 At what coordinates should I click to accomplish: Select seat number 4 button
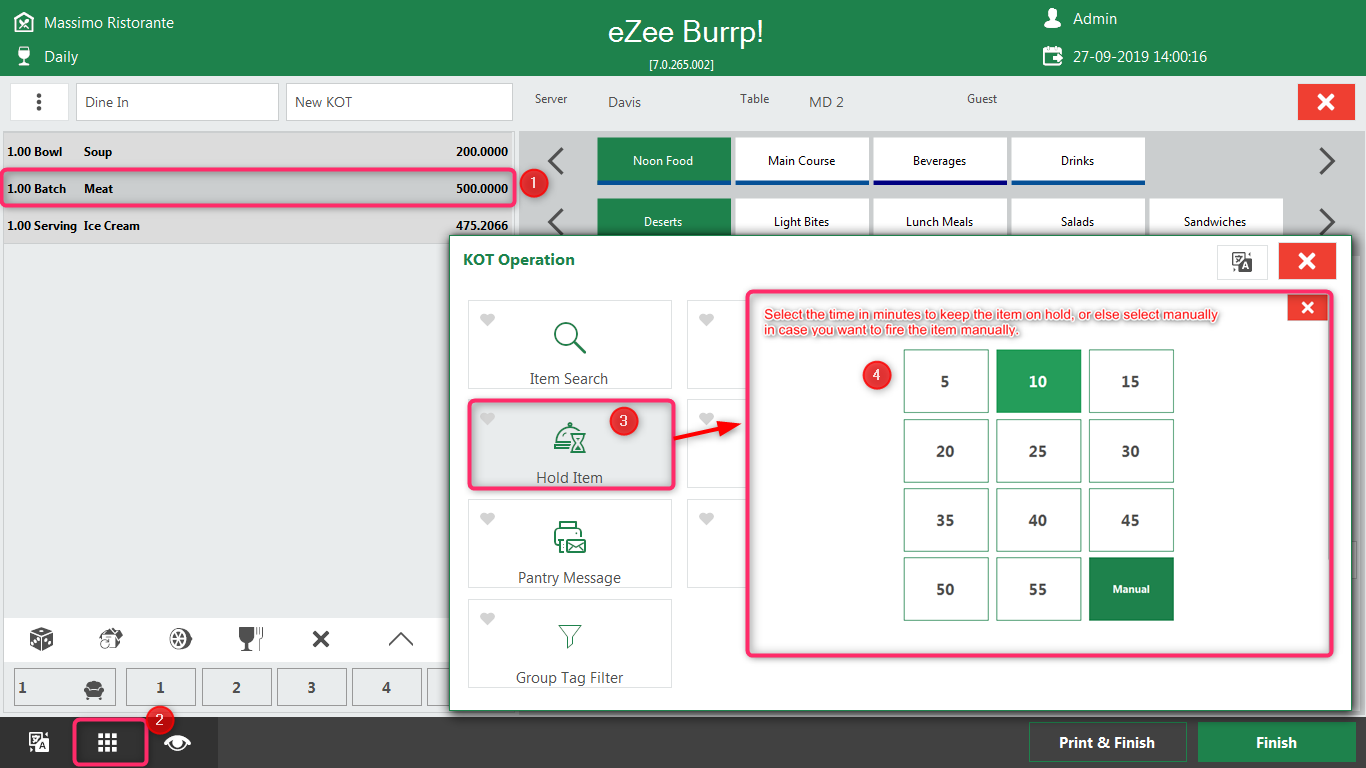click(x=386, y=688)
